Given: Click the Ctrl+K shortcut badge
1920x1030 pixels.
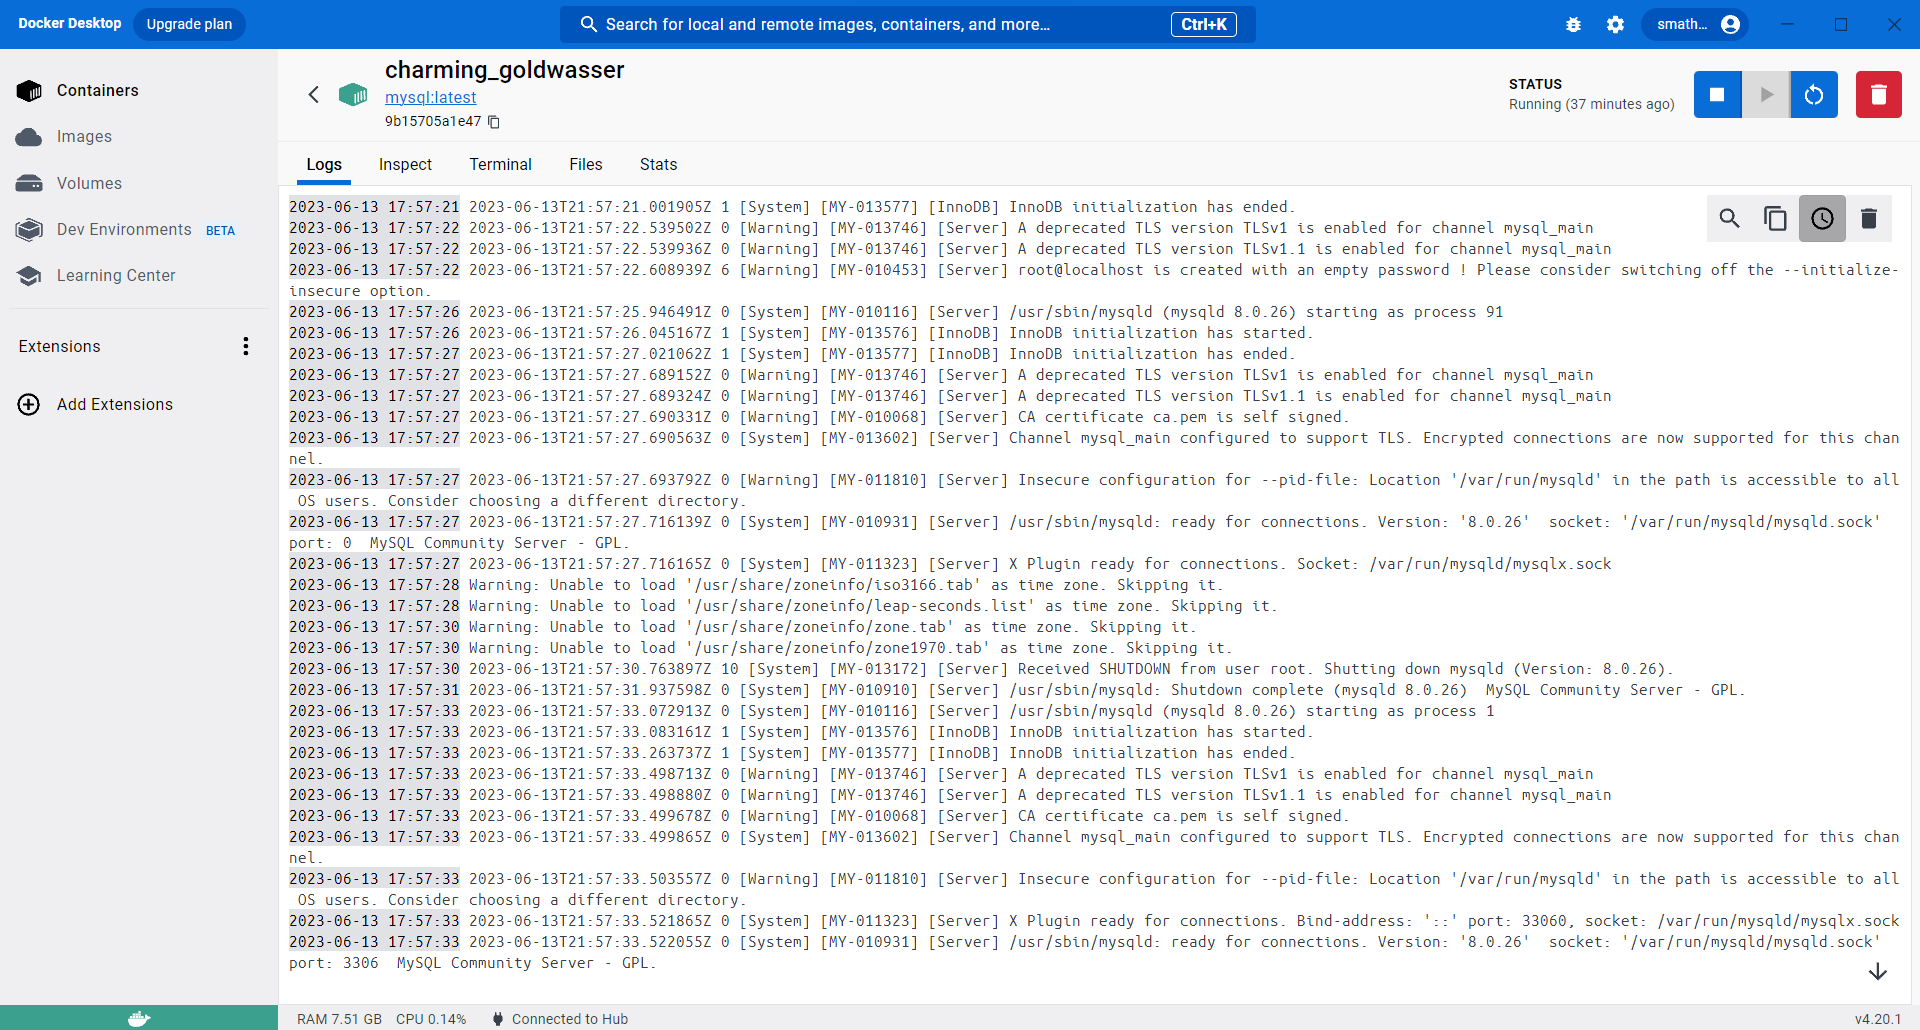Looking at the screenshot, I should 1203,24.
